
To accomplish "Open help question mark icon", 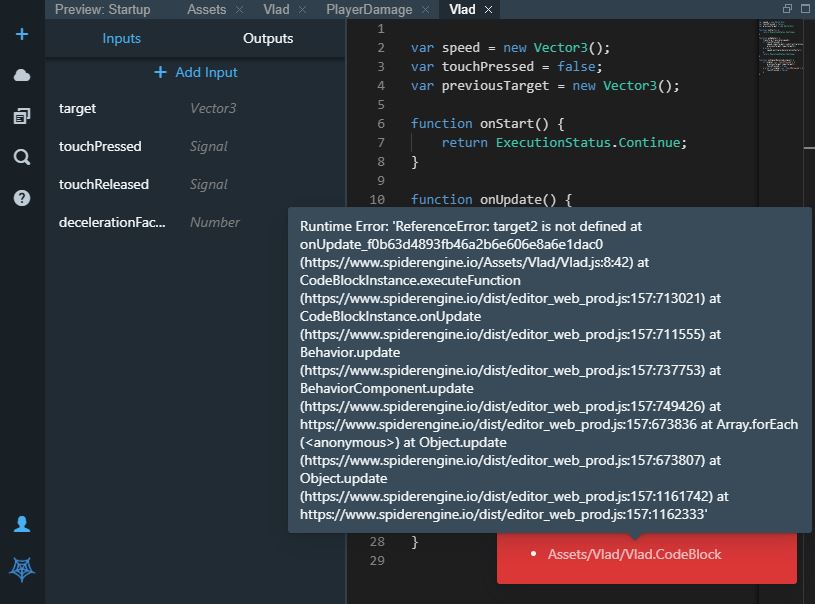I will pos(22,198).
